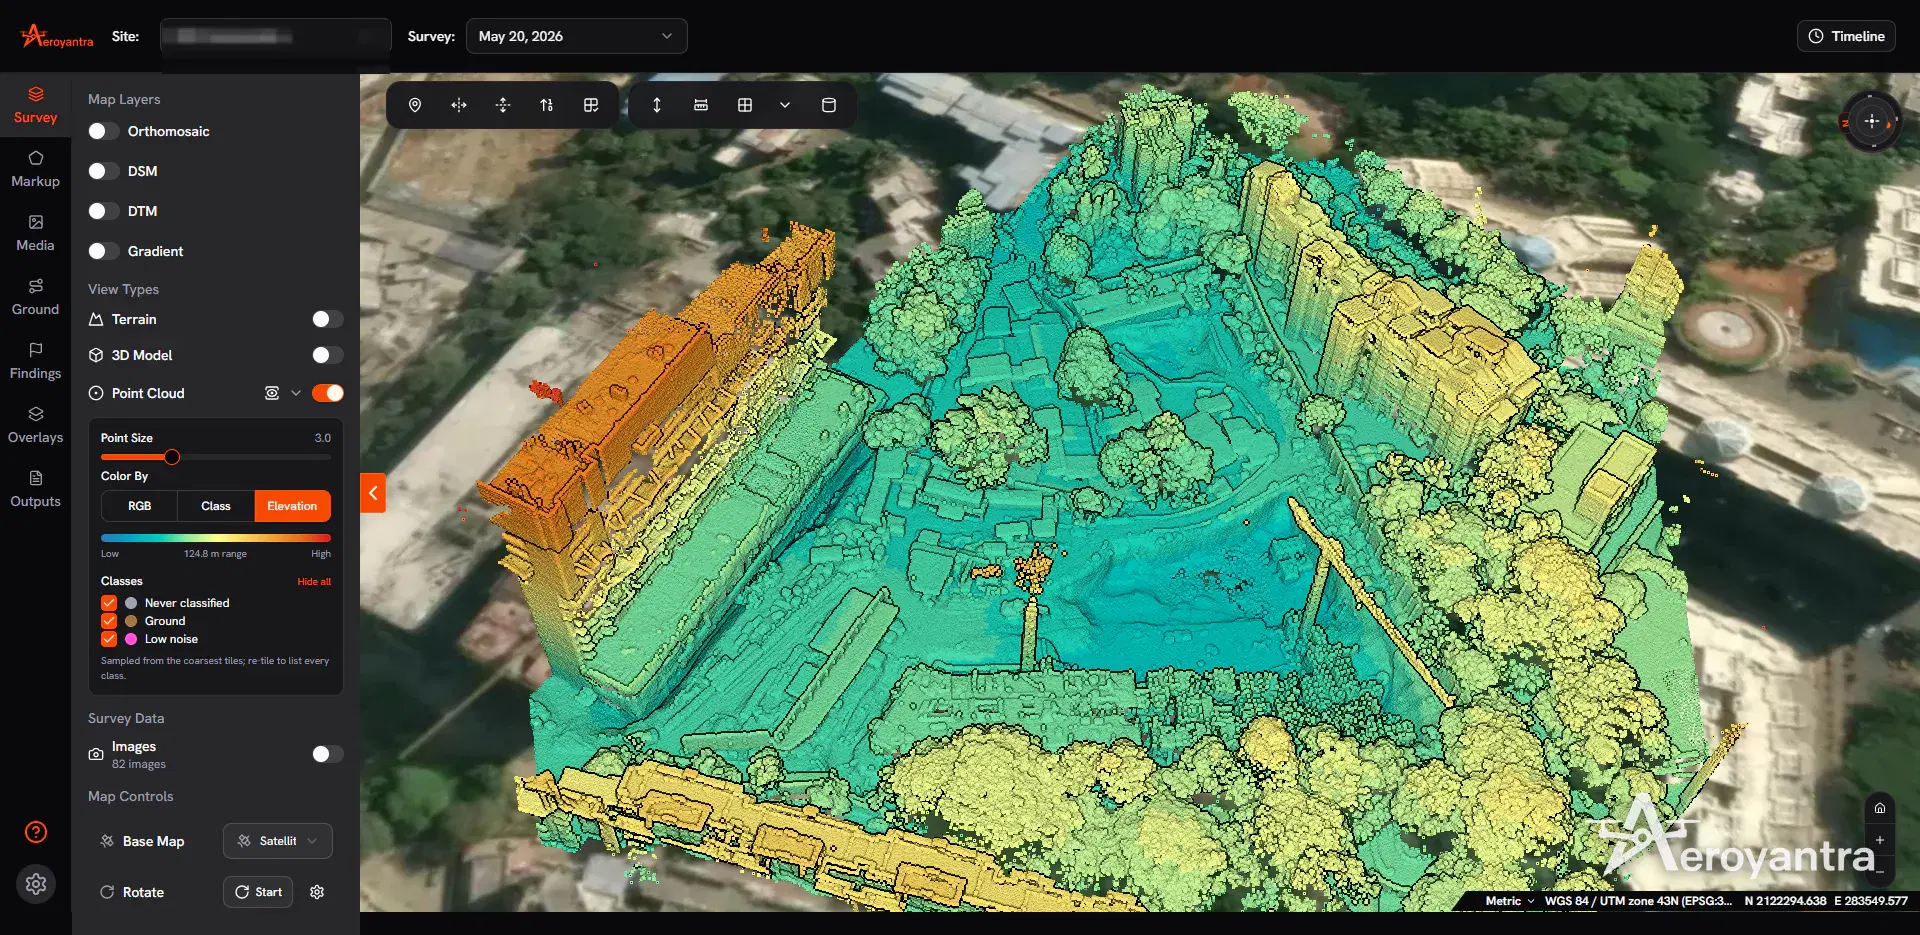Viewport: 1920px width, 935px height.
Task: Choose the vertical split arrows tool
Action: [503, 105]
